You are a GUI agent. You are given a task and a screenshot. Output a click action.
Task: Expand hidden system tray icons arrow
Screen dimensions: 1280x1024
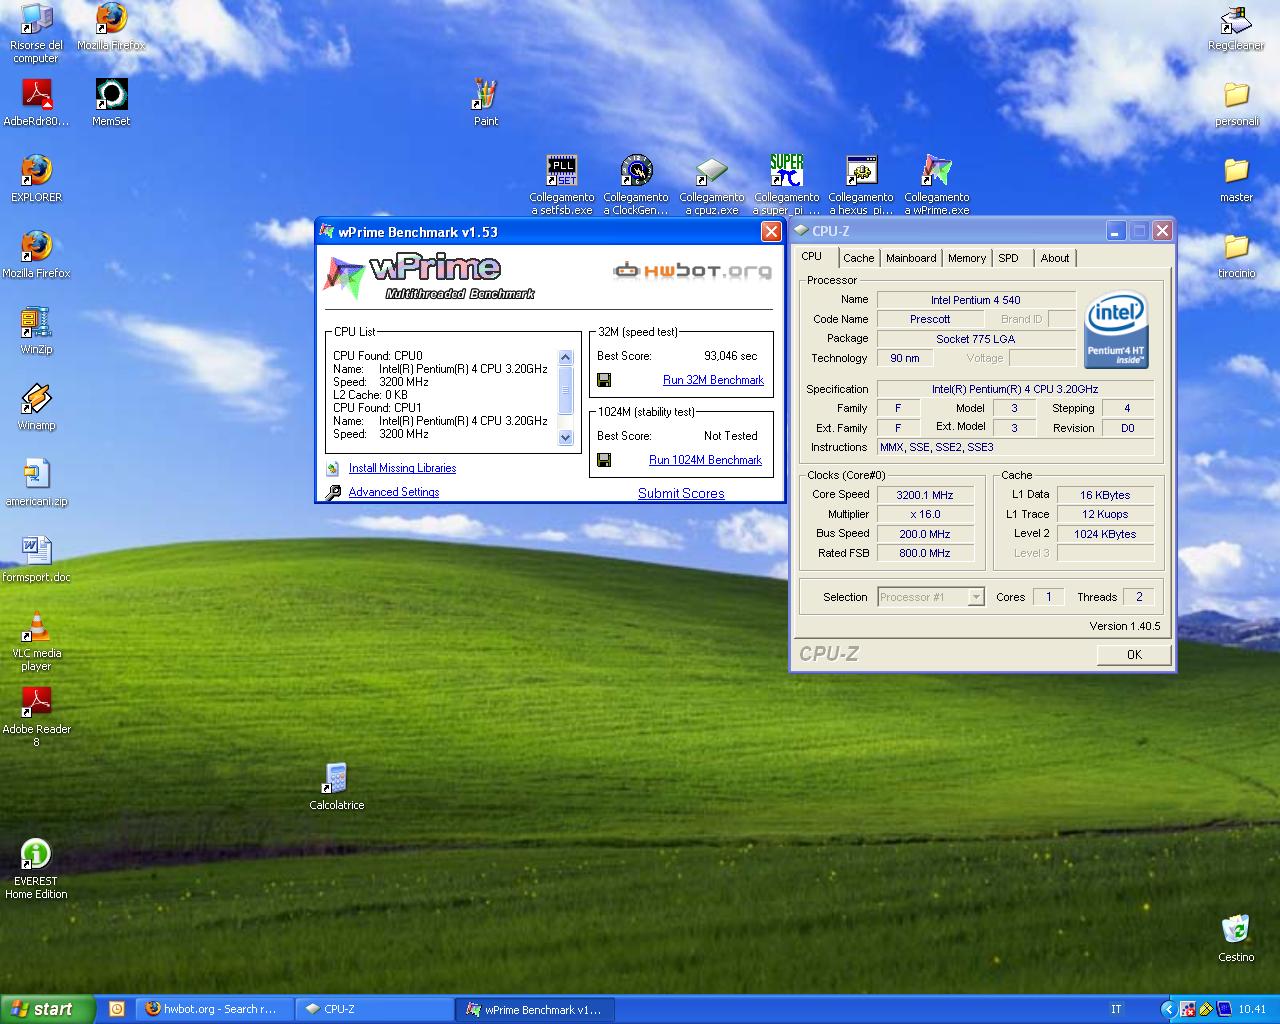pyautogui.click(x=1167, y=1009)
